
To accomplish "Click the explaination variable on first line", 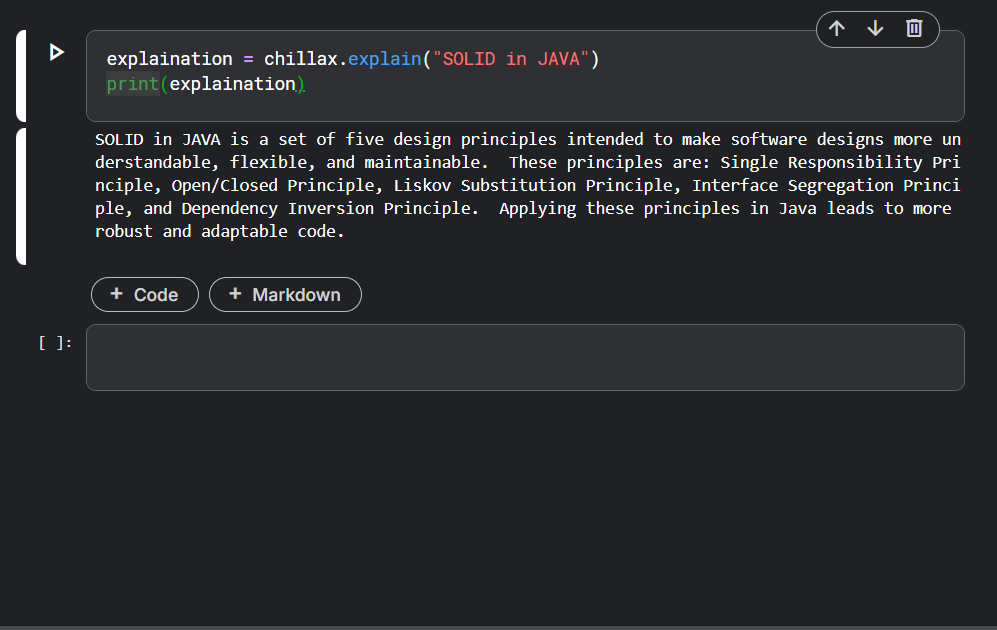I will tap(169, 59).
